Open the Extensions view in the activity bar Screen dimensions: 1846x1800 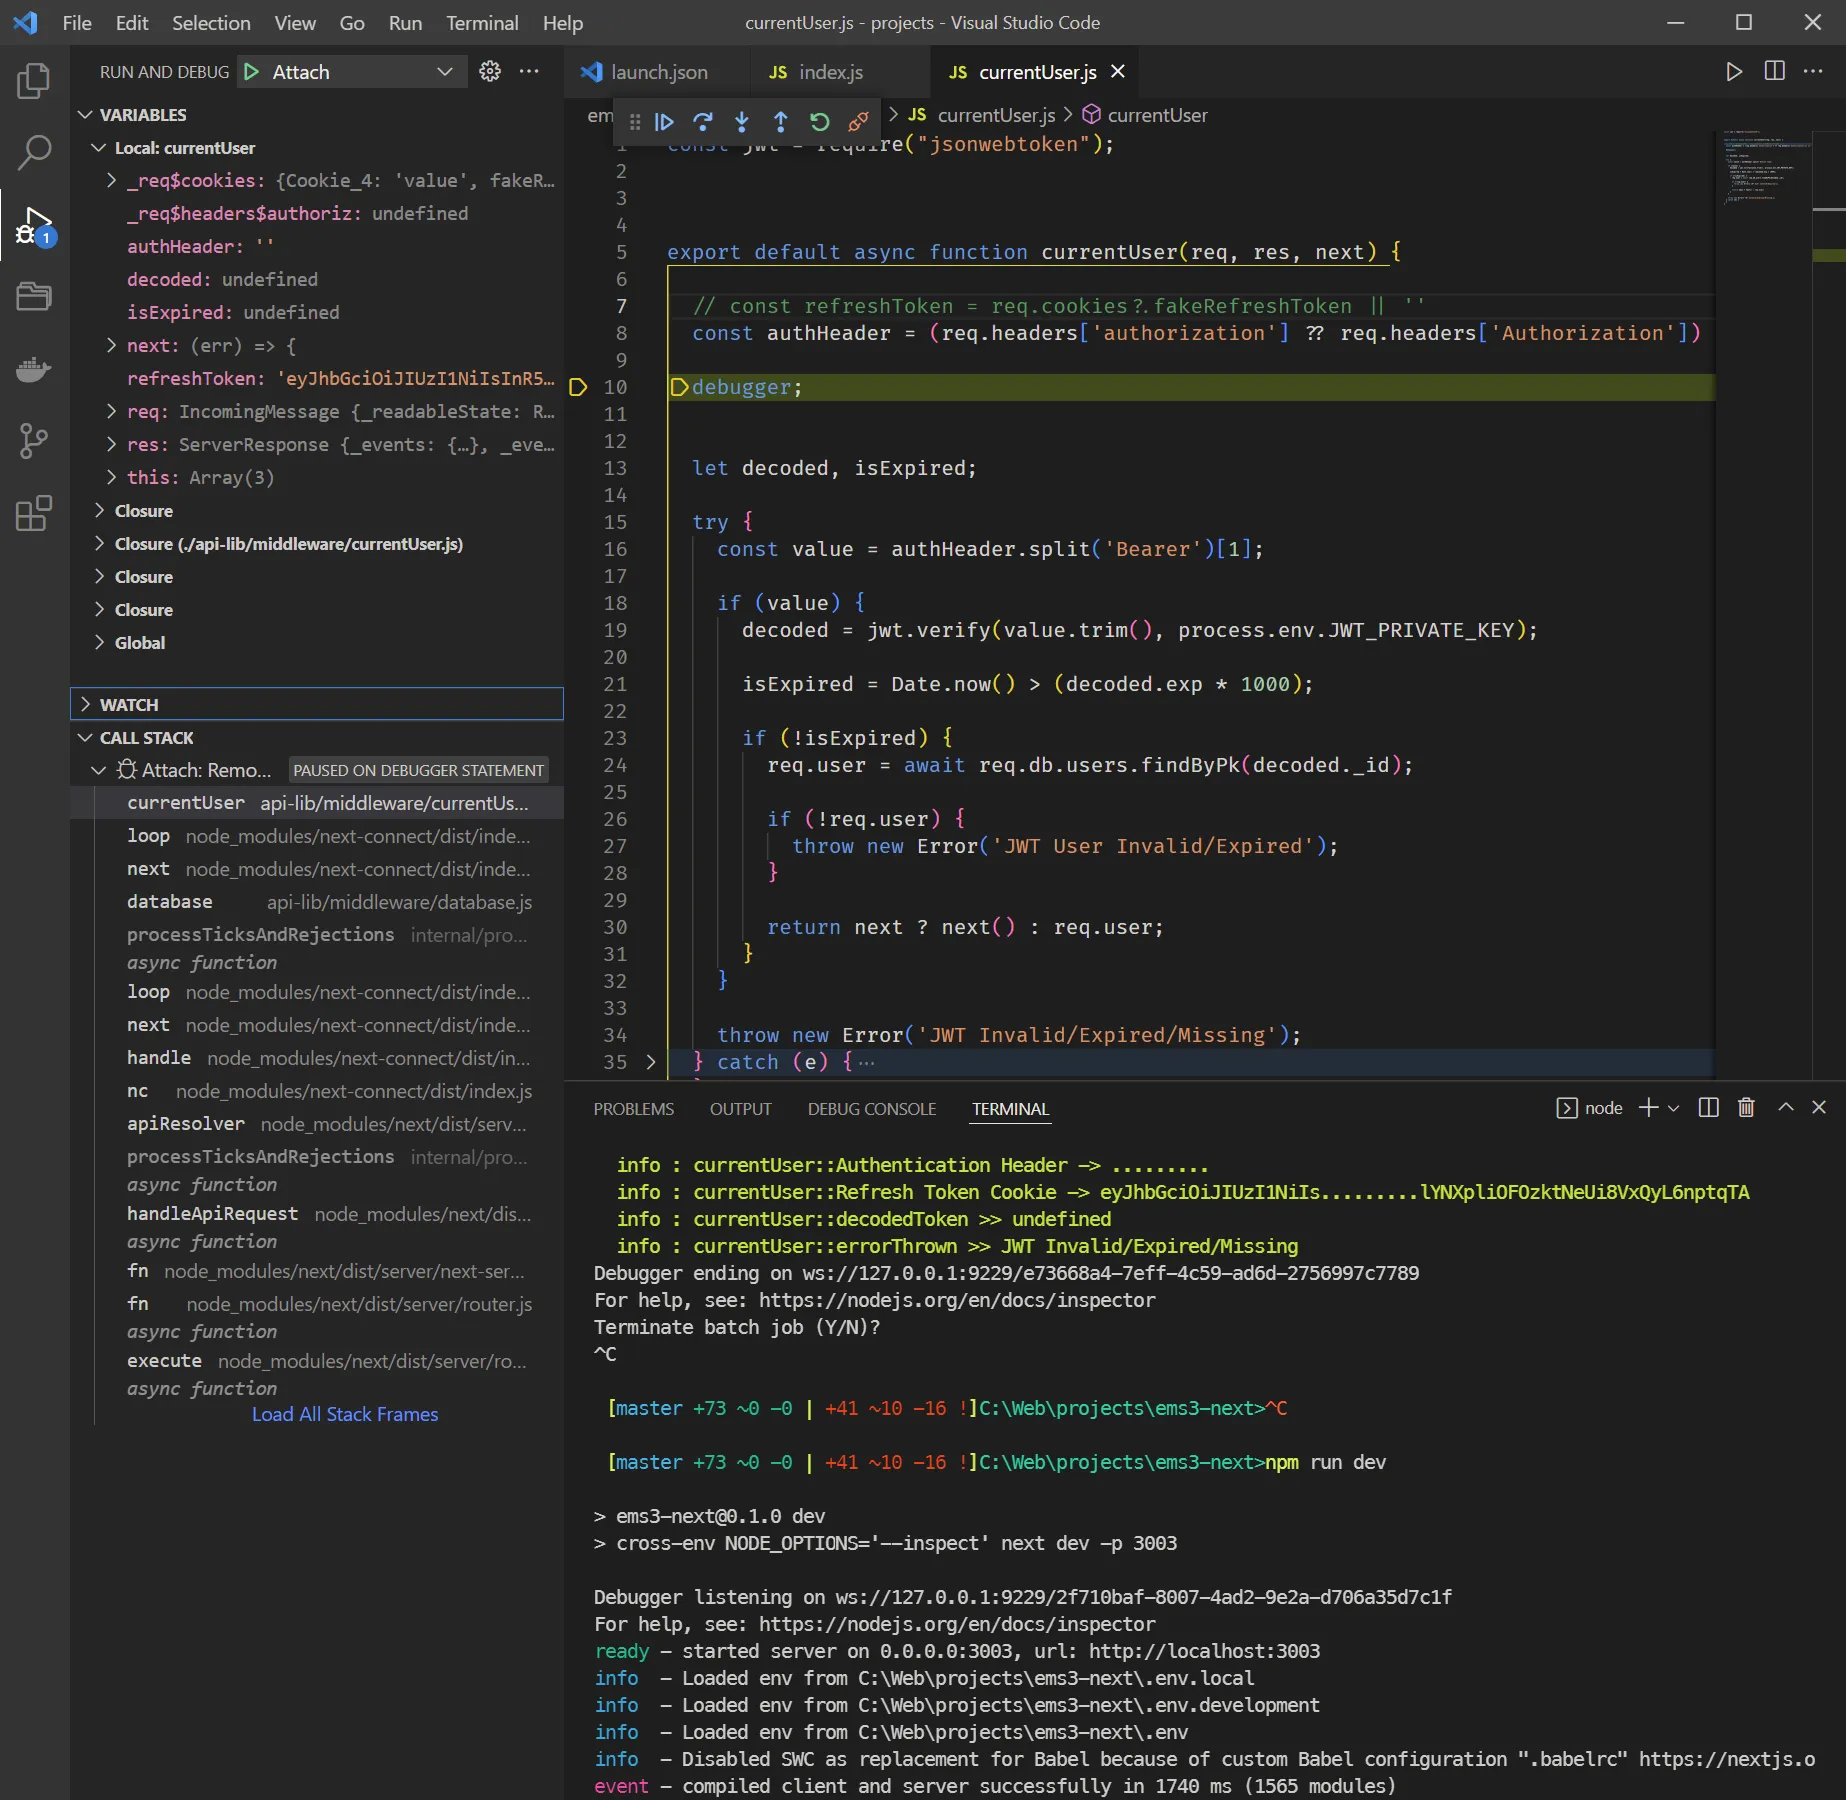(34, 514)
